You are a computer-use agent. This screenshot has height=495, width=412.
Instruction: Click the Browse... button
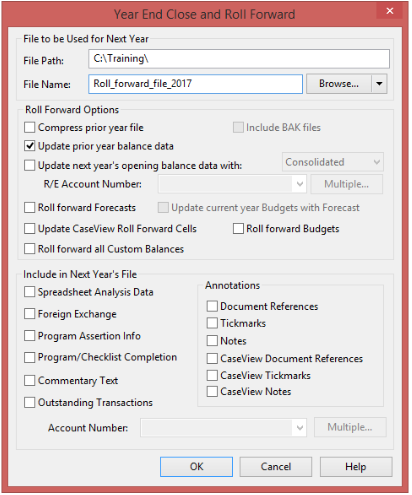tap(339, 84)
